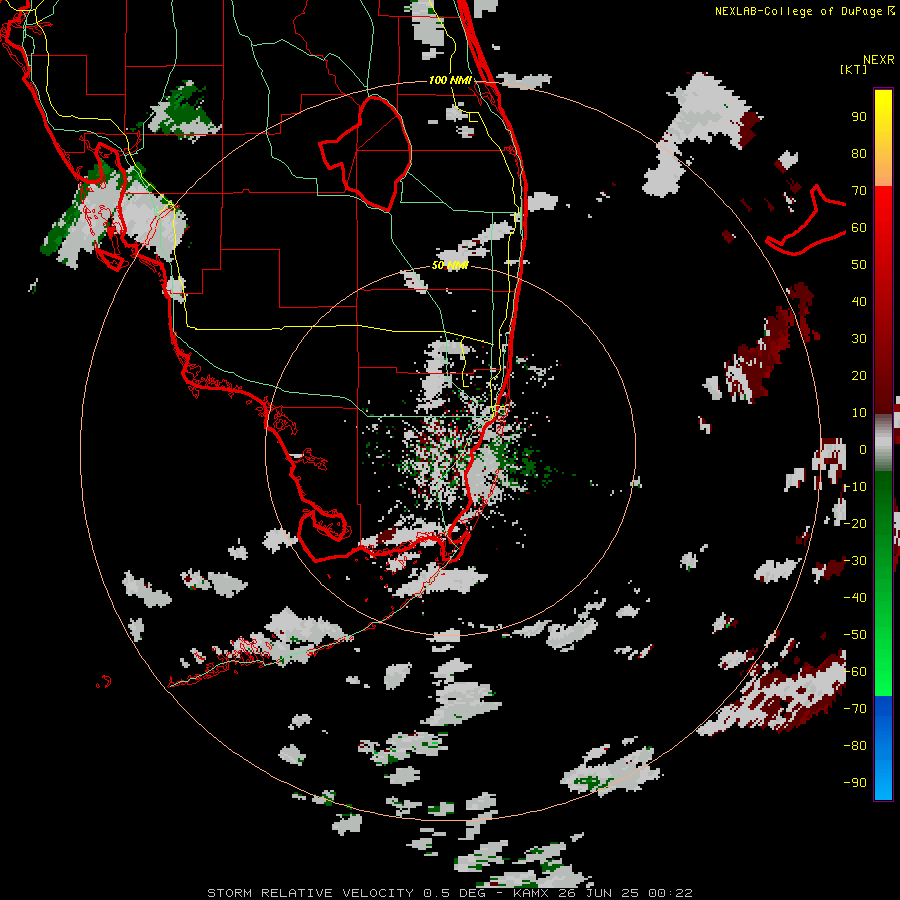Click the -60 value on velocity scale

(x=855, y=672)
